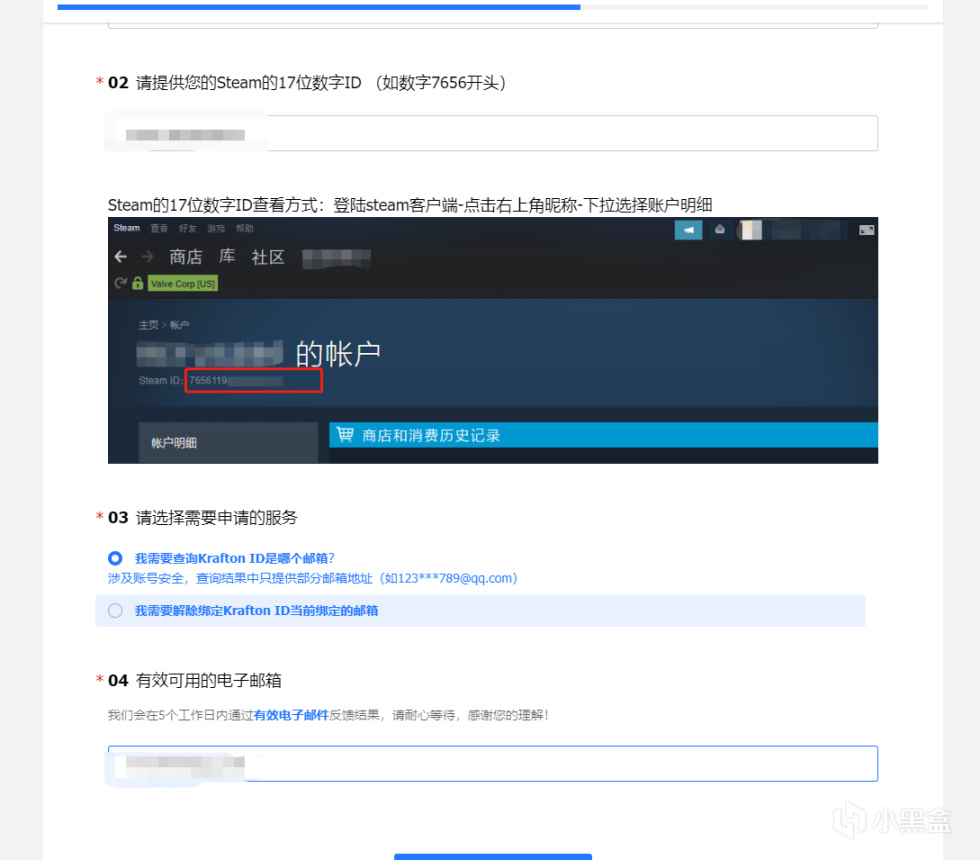The height and width of the screenshot is (860, 980).
Task: Click the shopping cart icon beside 商店和消费历史记录
Action: 345,434
